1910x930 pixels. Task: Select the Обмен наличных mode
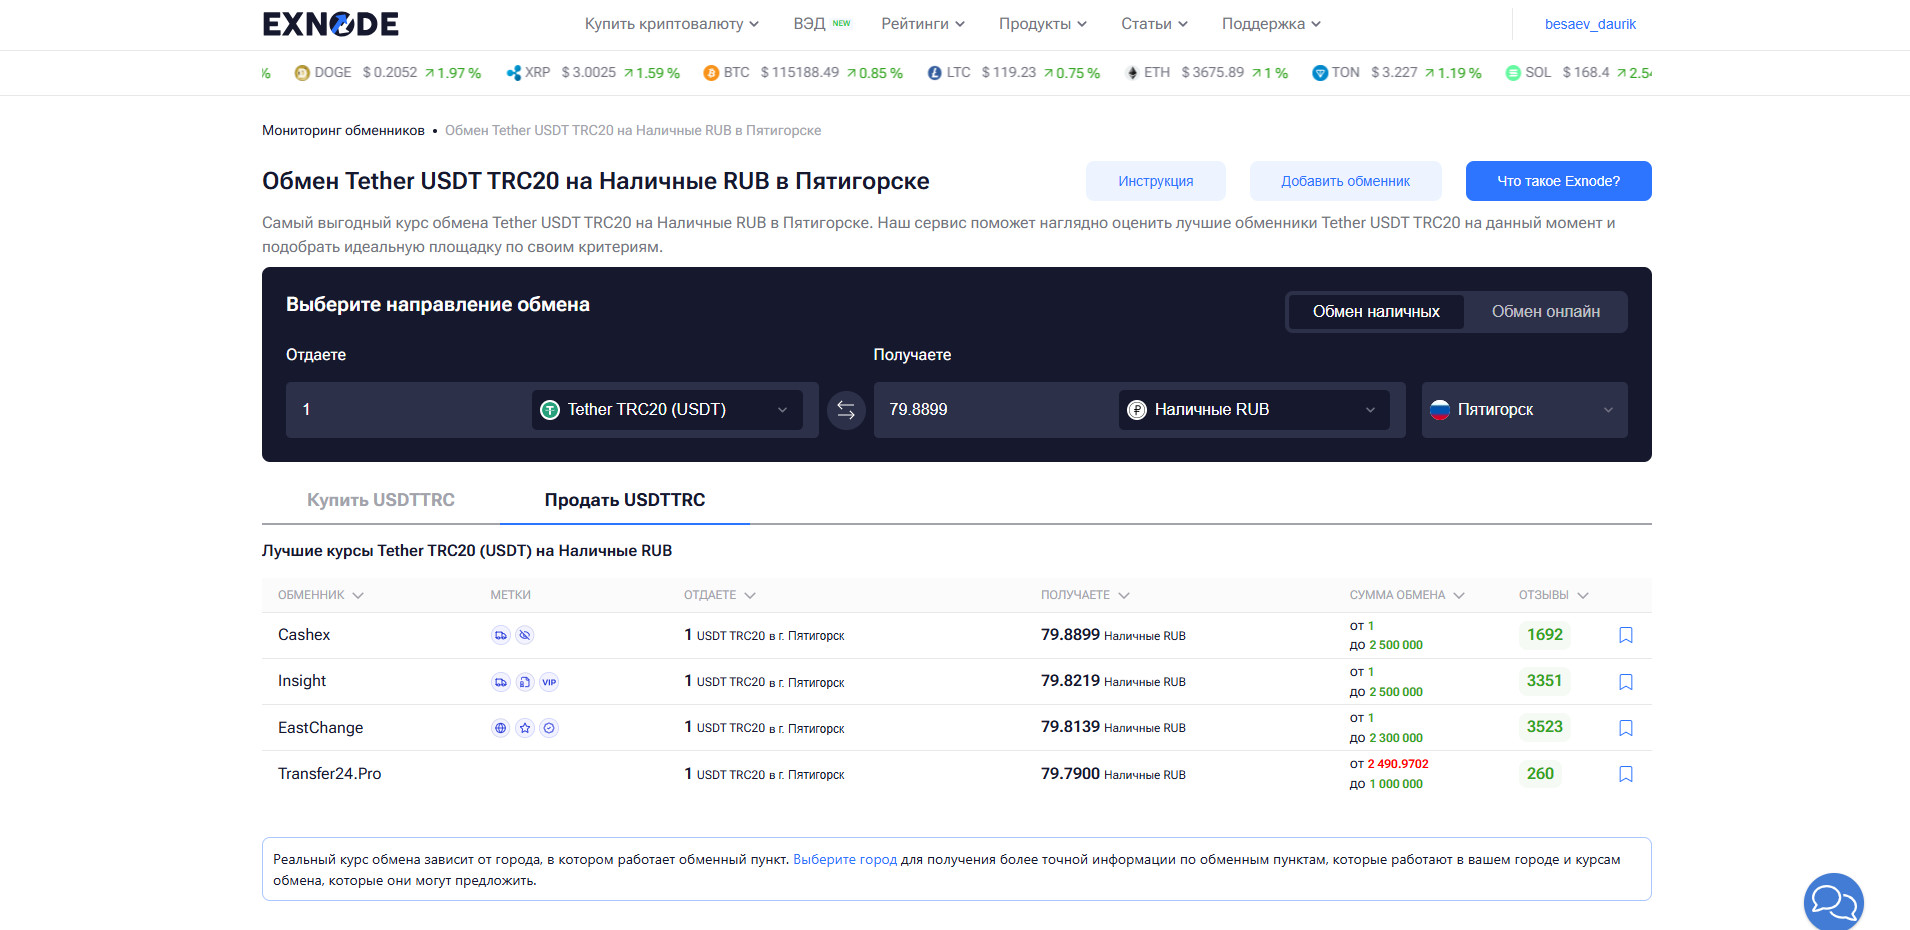click(x=1375, y=312)
